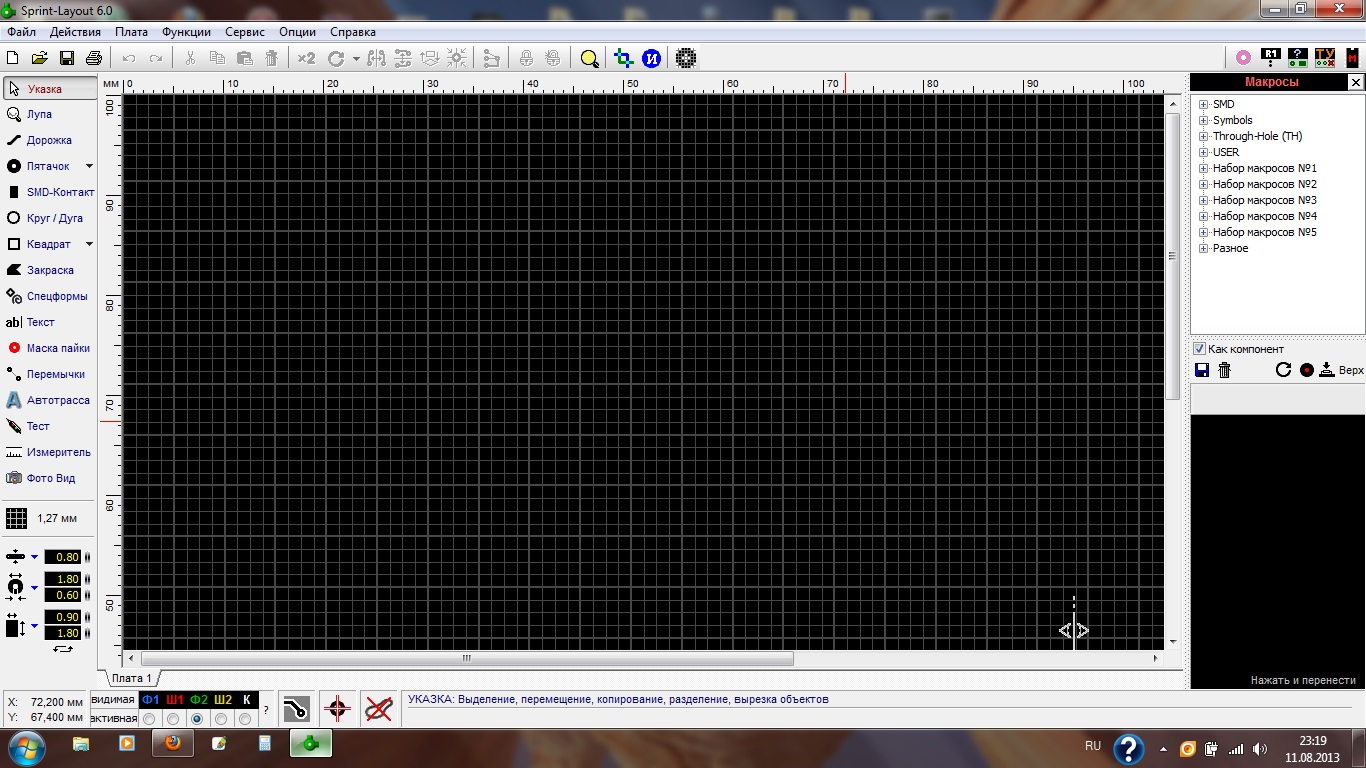The image size is (1366, 768).
Task: Open the Функции menu
Action: point(186,32)
